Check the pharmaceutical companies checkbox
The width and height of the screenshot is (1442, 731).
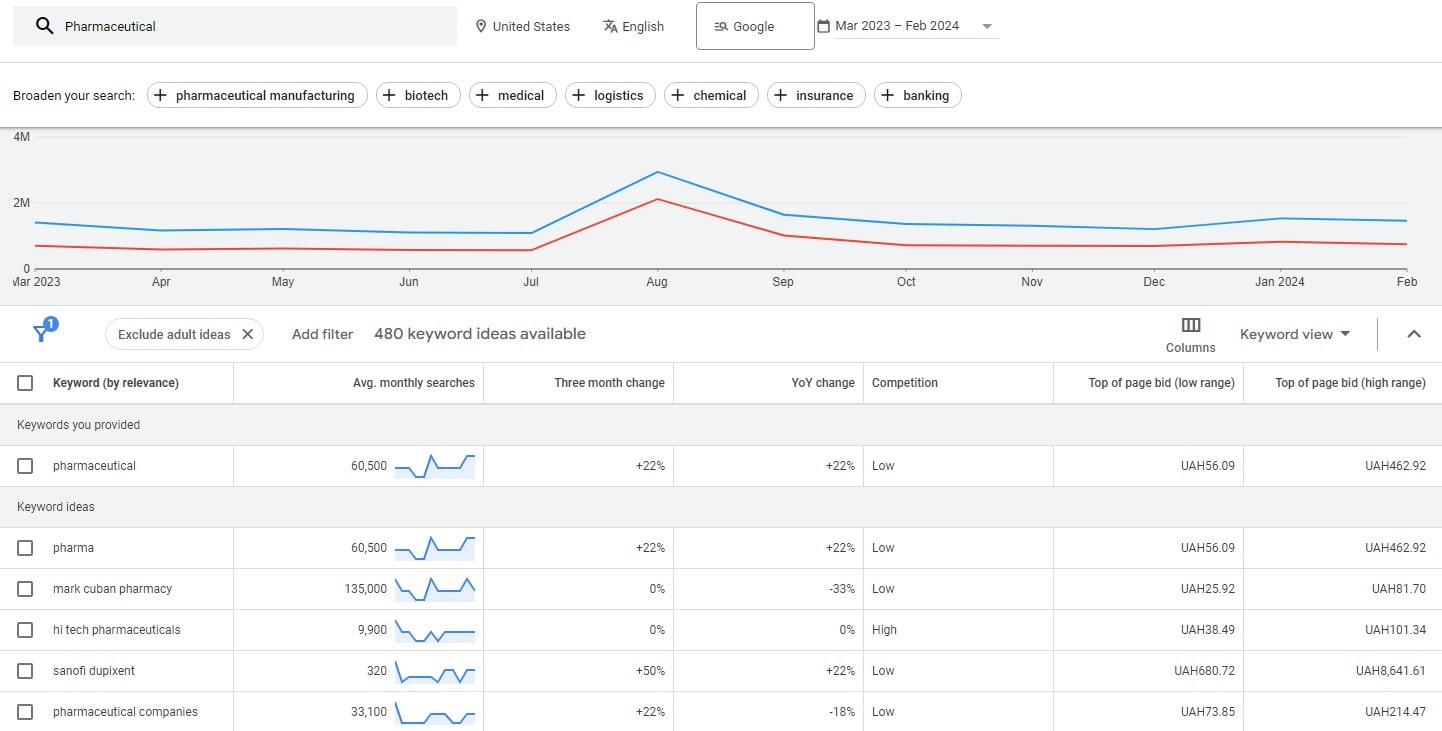[x=25, y=712]
